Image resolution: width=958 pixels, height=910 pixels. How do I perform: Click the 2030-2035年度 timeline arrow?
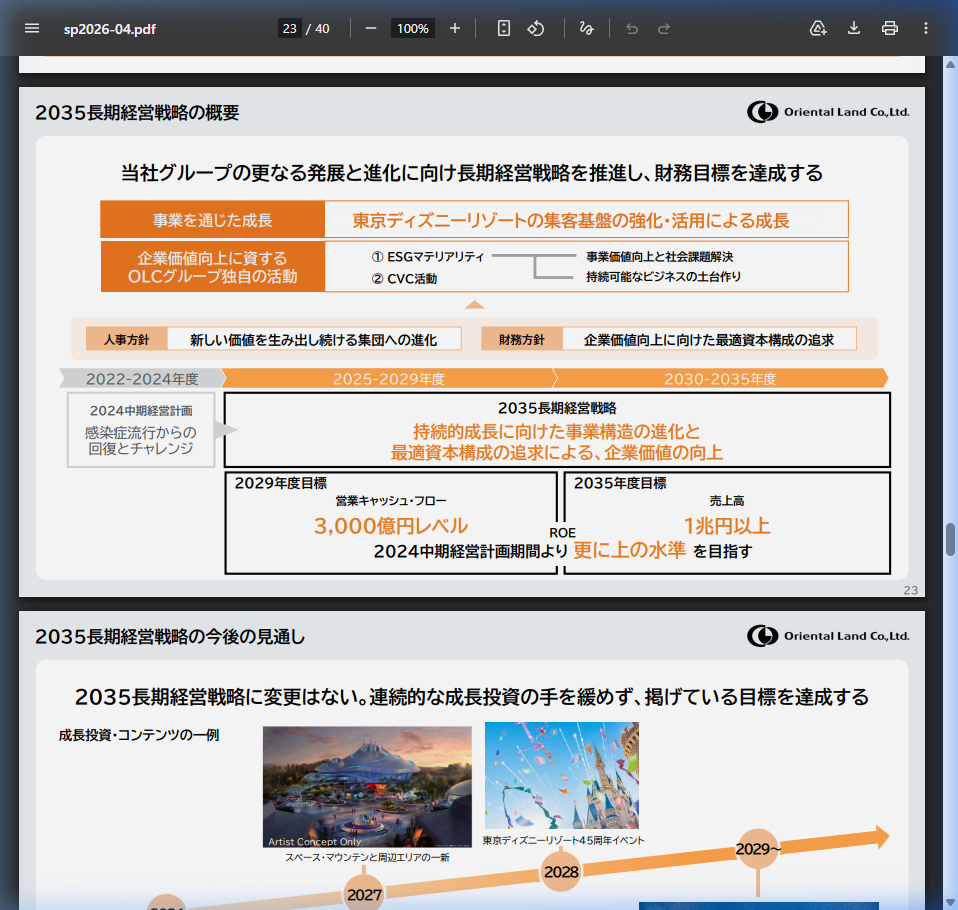click(x=720, y=378)
